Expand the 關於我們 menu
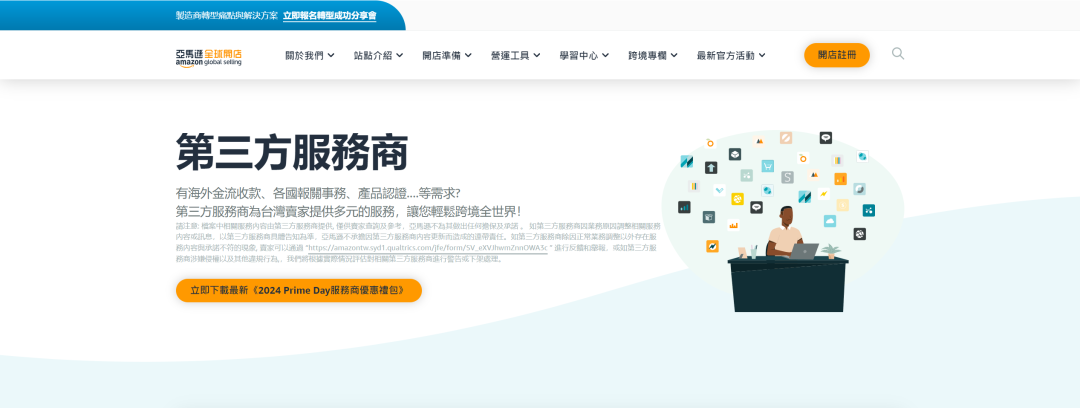 pyautogui.click(x=310, y=55)
